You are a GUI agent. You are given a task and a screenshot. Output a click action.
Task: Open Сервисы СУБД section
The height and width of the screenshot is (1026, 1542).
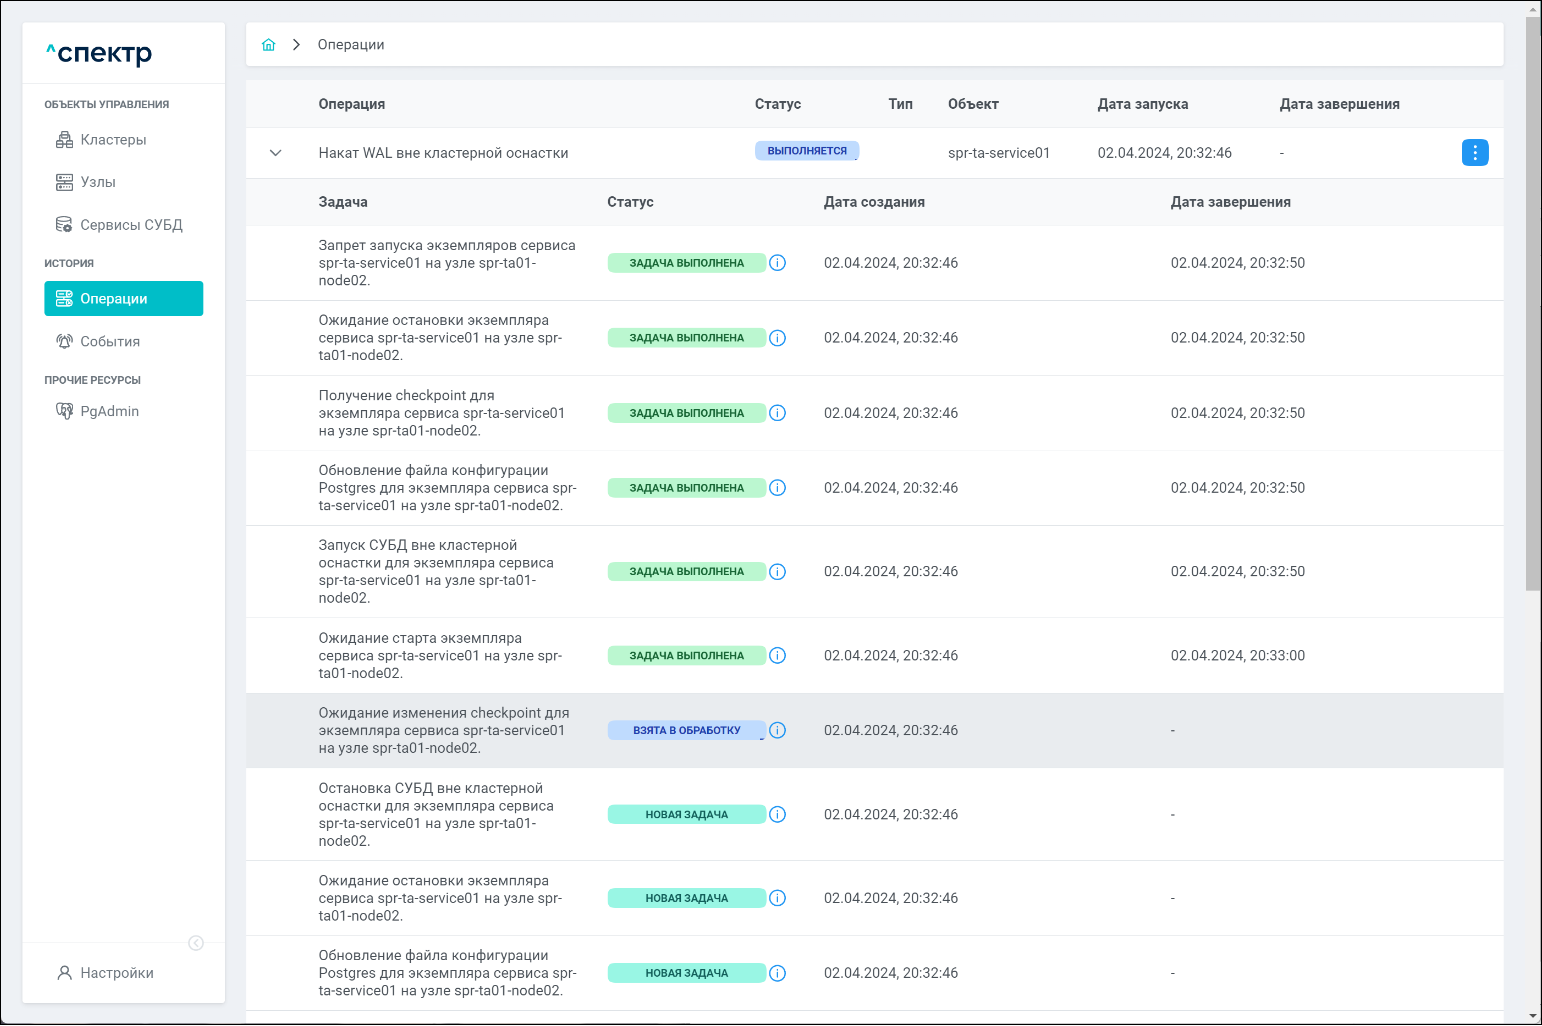[x=131, y=225]
